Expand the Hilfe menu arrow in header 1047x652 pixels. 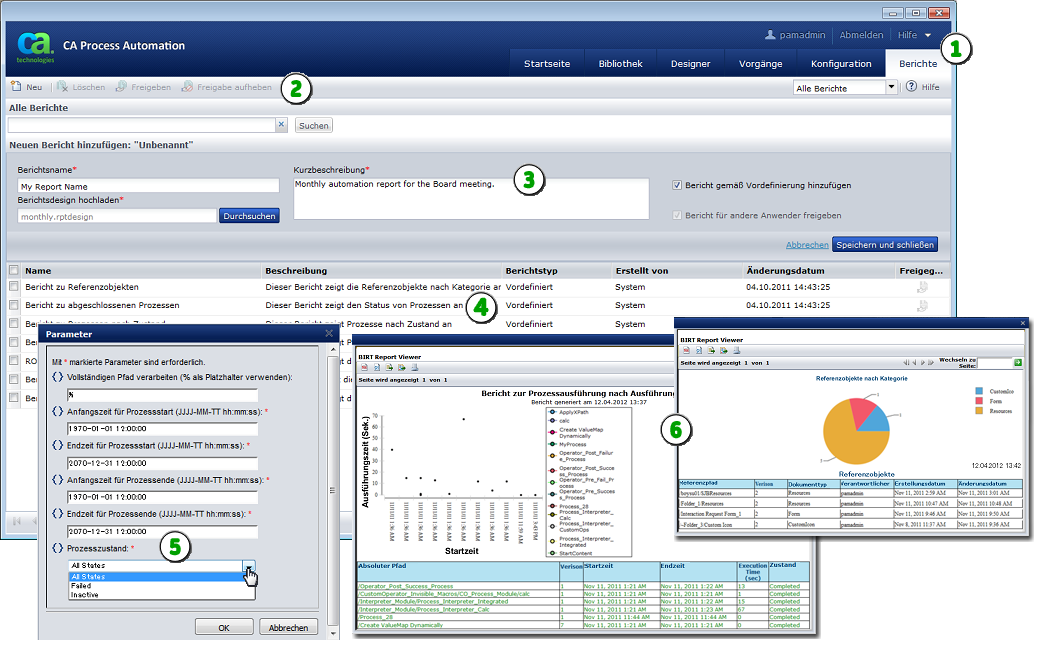(928, 35)
